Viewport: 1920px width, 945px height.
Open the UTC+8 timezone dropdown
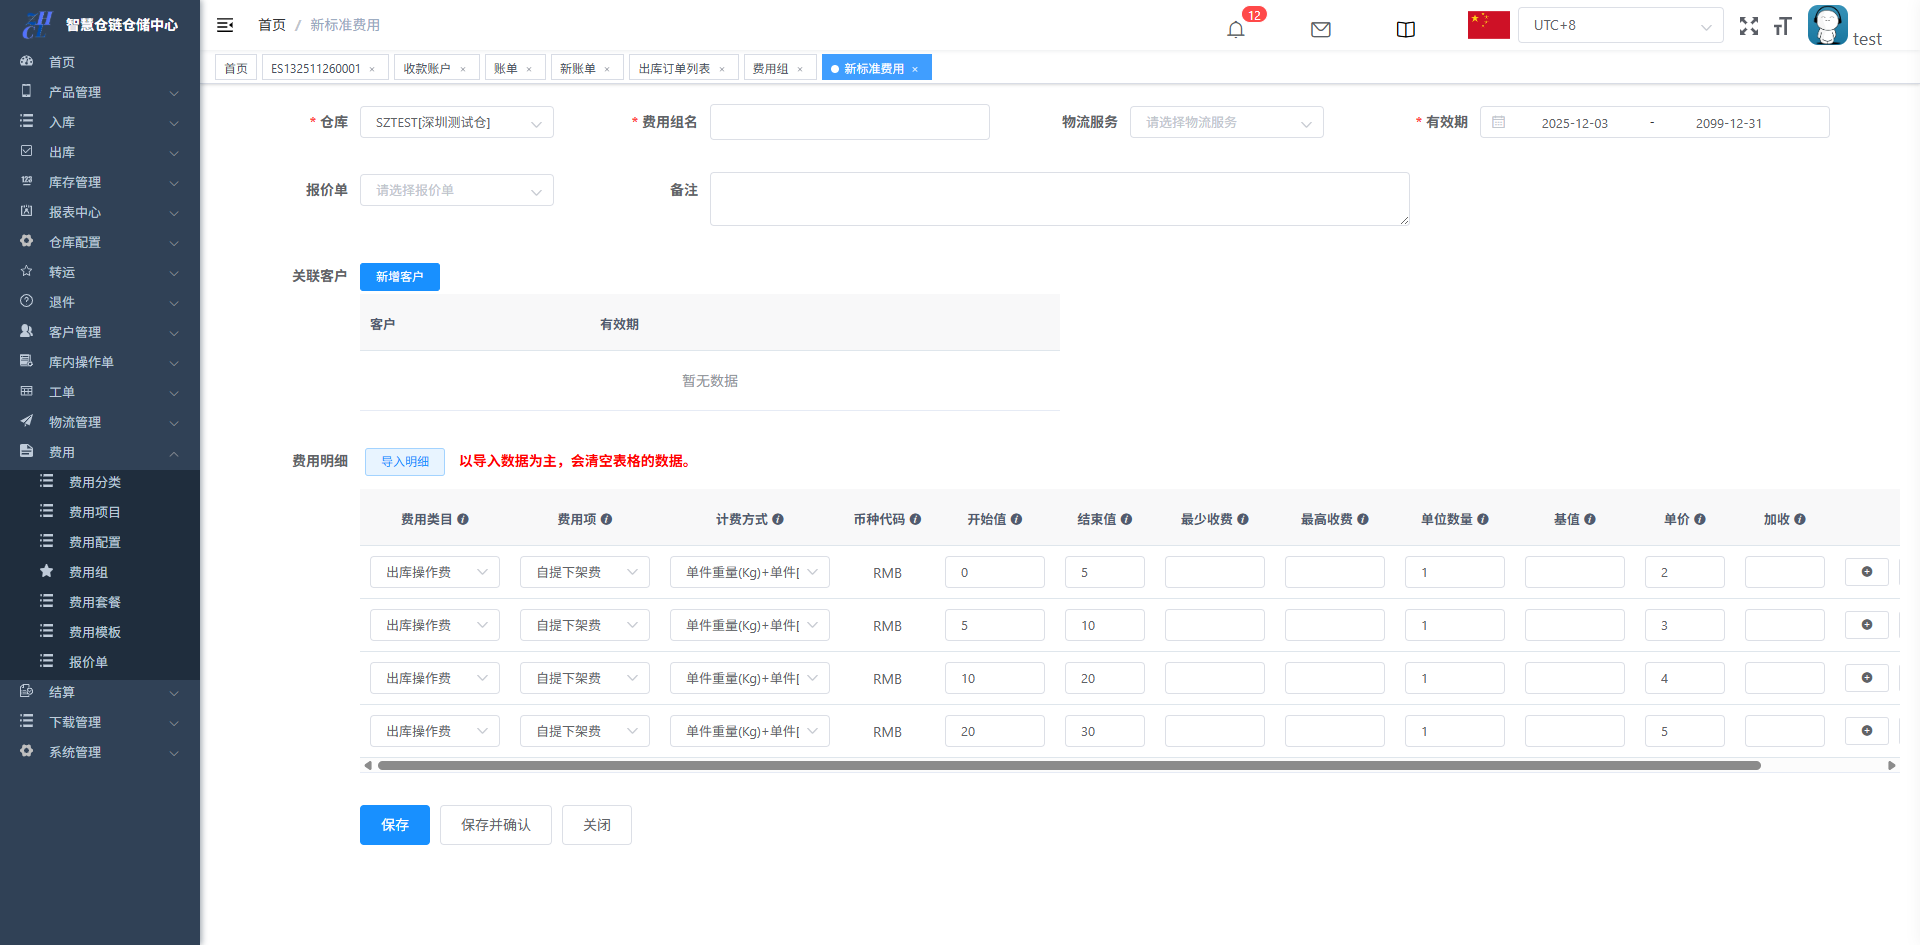(1620, 25)
